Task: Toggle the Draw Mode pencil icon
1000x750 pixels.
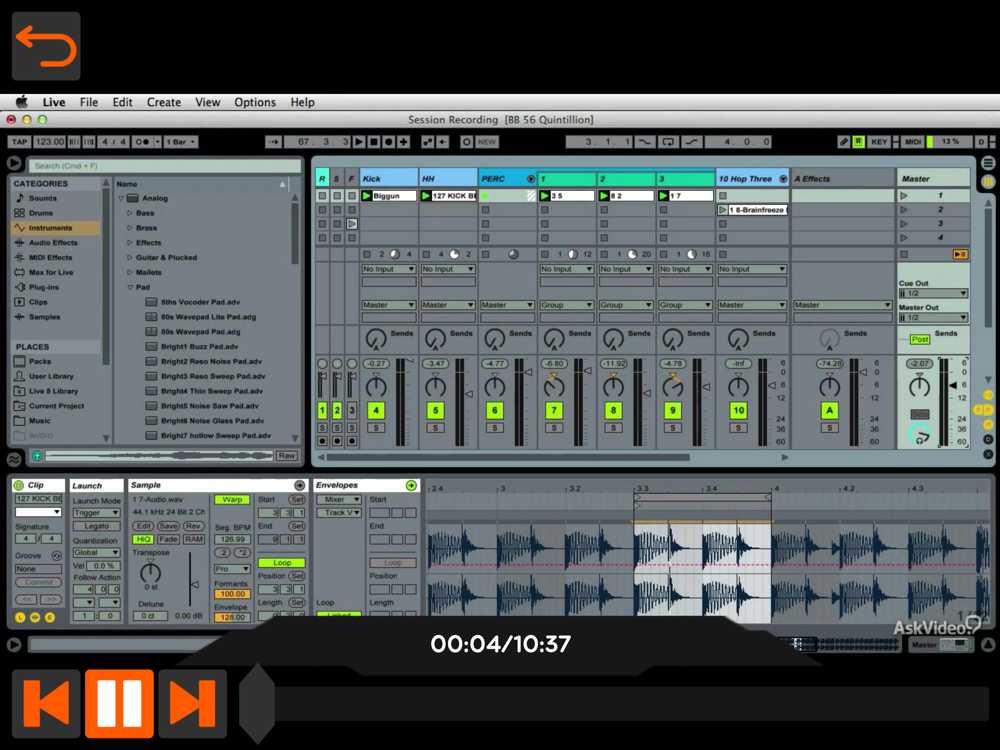Action: pyautogui.click(x=843, y=142)
